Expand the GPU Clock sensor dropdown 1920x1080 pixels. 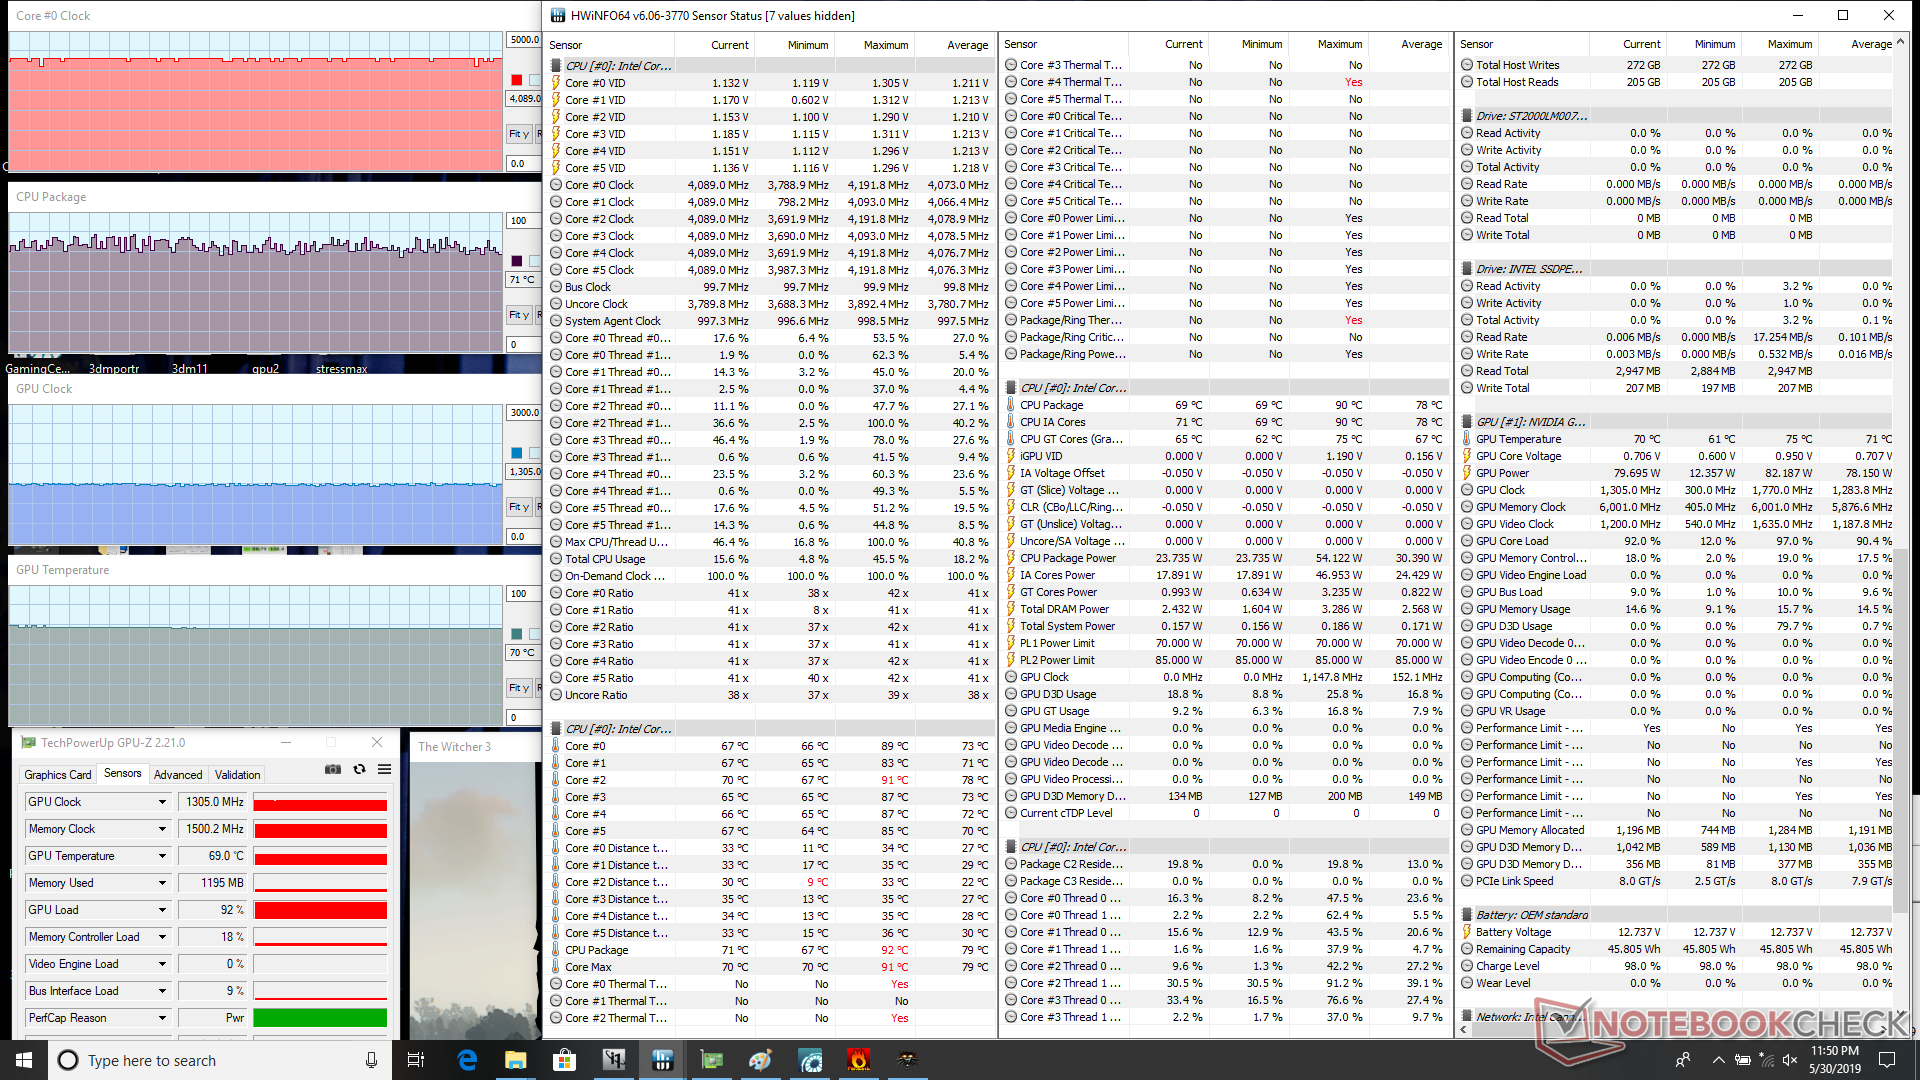pos(162,802)
